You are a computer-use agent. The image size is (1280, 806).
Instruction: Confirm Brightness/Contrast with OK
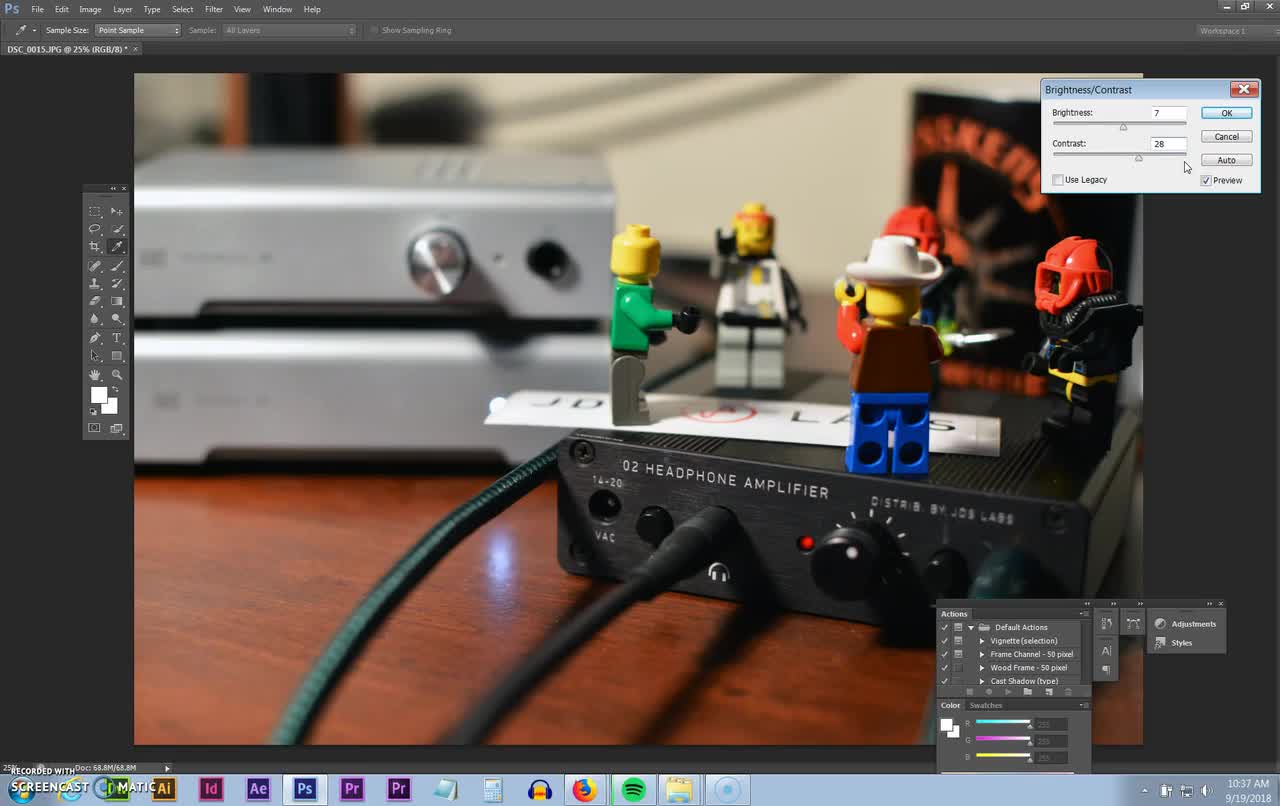pyautogui.click(x=1227, y=113)
